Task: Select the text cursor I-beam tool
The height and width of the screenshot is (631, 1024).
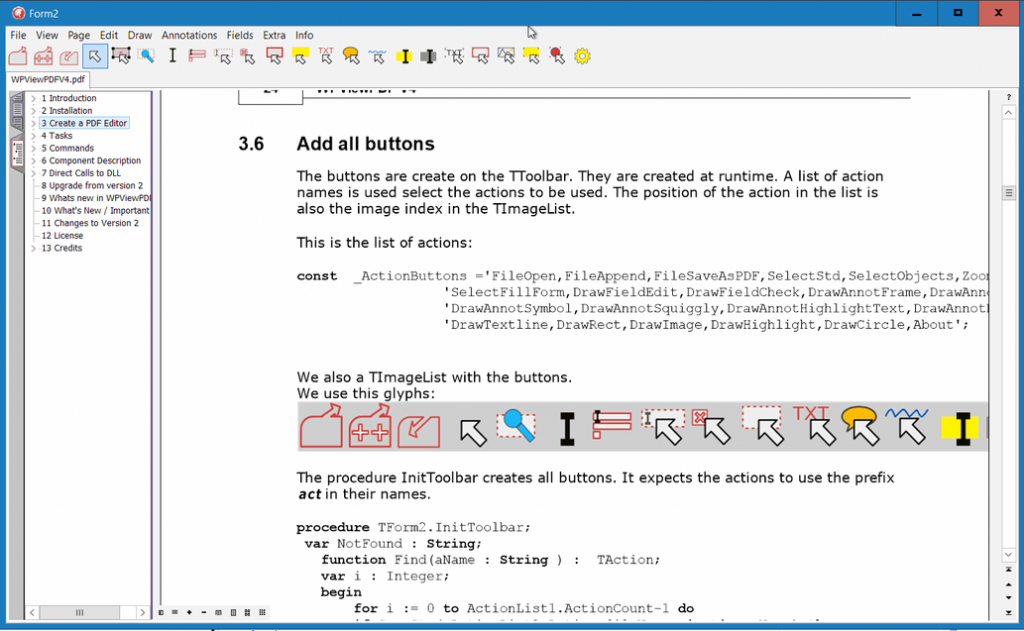Action: (172, 56)
